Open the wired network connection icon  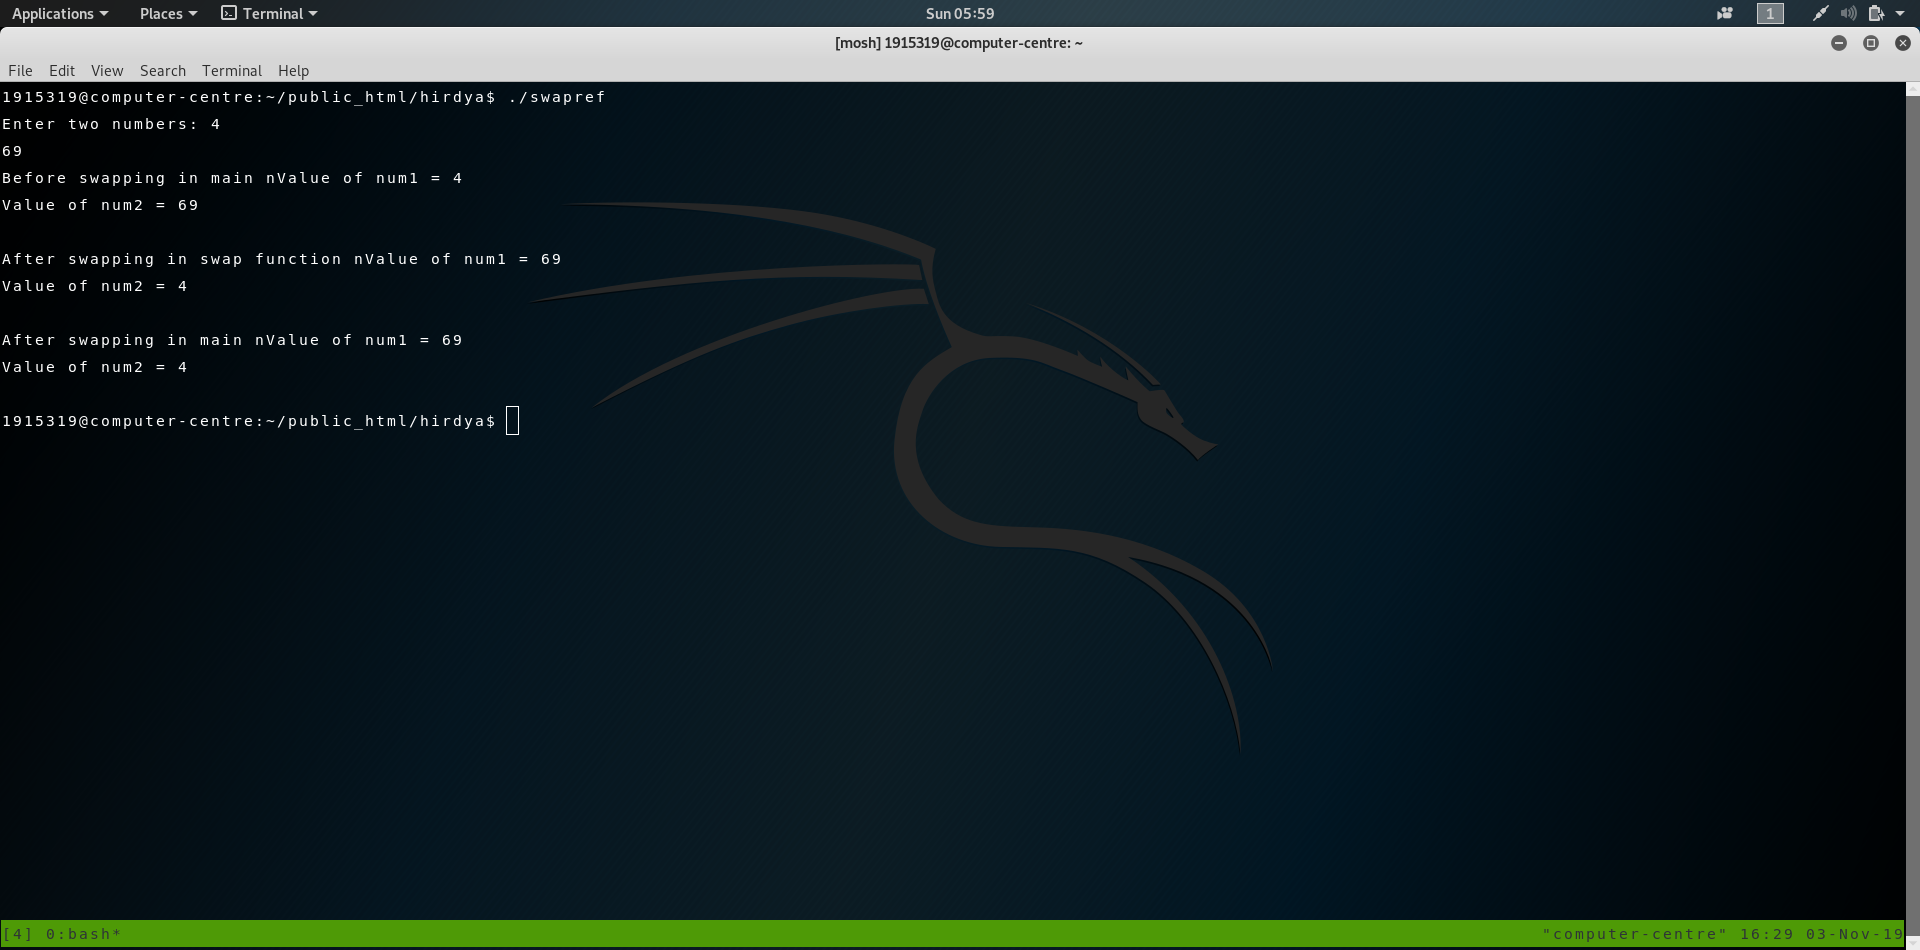(x=1820, y=13)
